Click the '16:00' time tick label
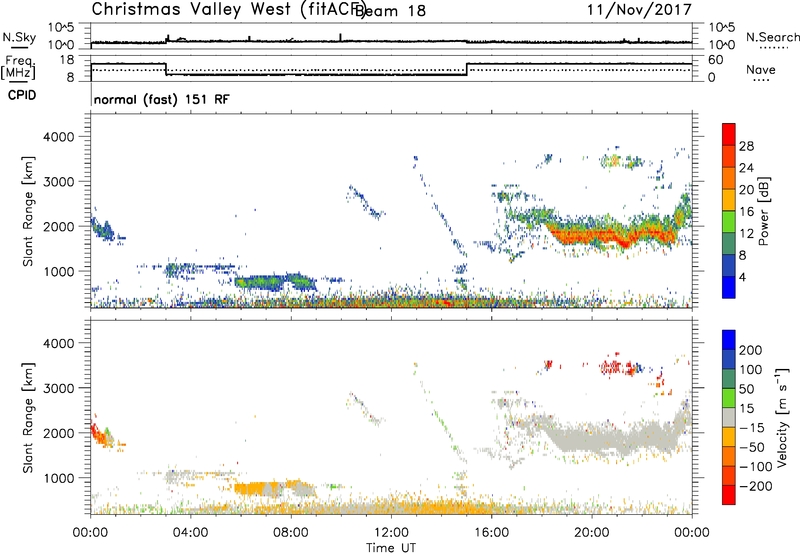This screenshot has height=554, width=800. (491, 533)
